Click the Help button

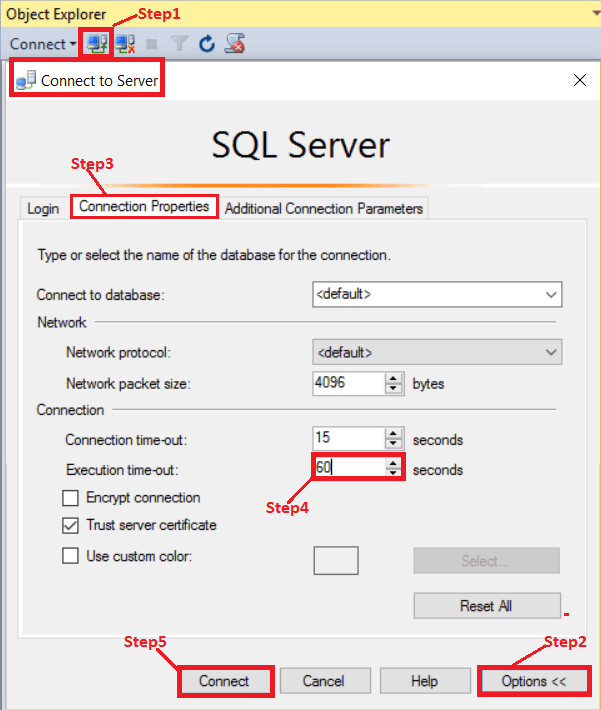(x=425, y=681)
